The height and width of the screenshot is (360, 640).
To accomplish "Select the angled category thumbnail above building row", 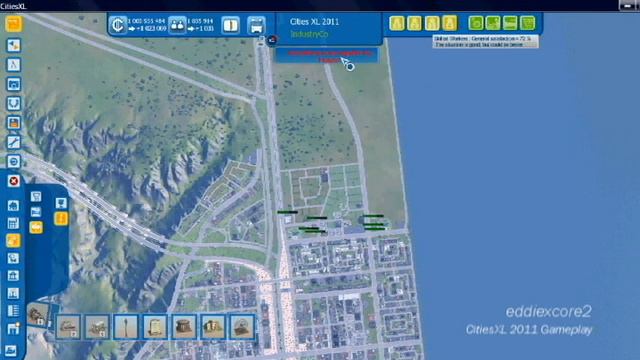I will pyautogui.click(x=38, y=315).
